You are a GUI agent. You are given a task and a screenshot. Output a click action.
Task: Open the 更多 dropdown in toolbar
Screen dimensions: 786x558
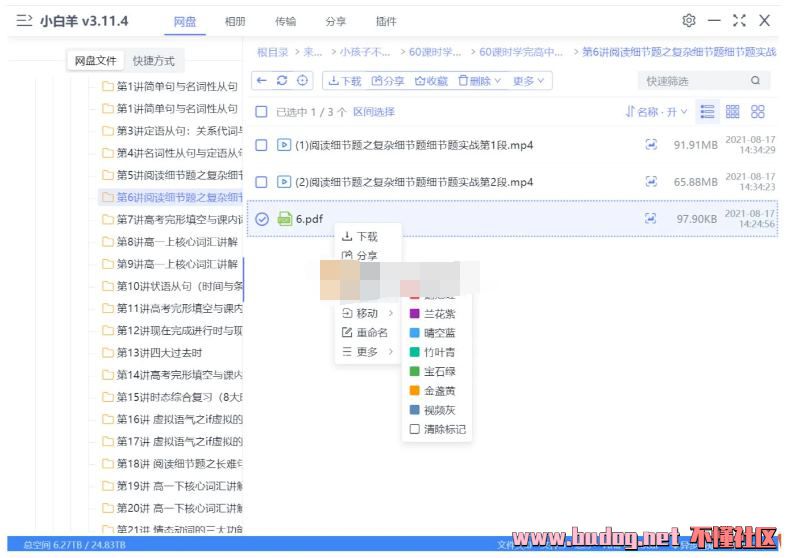(x=529, y=81)
